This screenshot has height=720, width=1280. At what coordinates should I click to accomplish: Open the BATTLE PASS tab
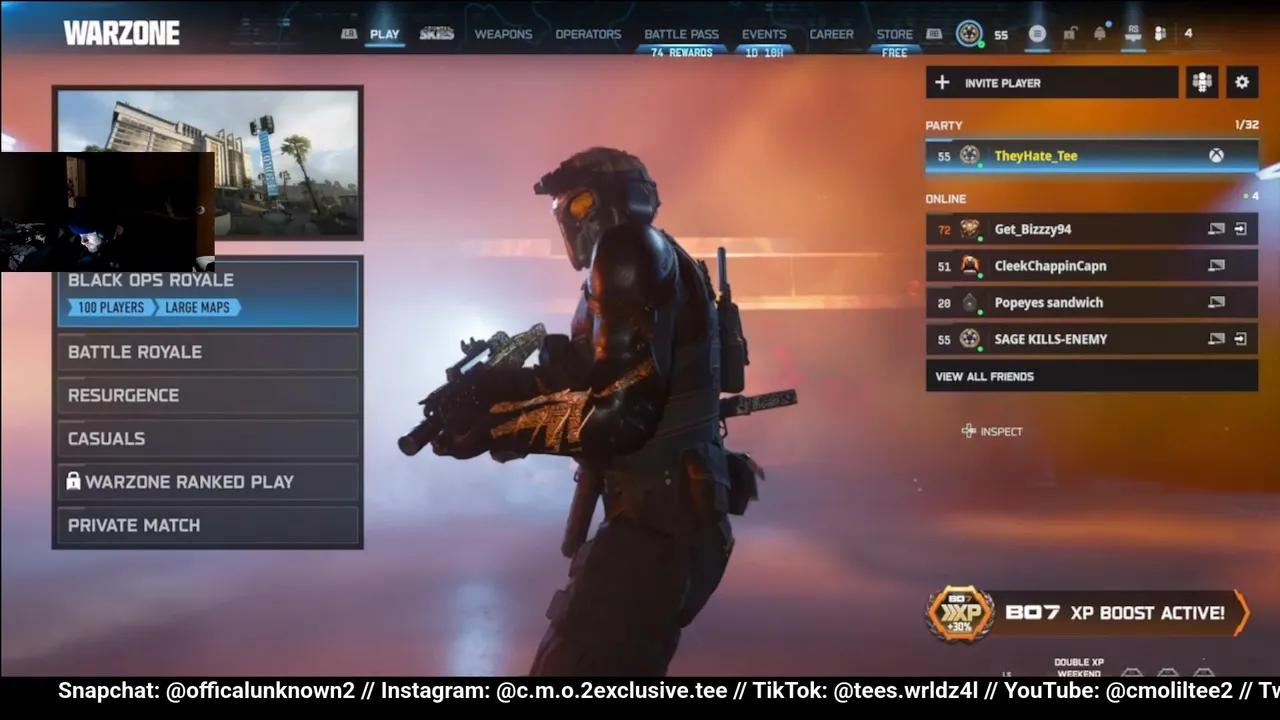(x=681, y=34)
